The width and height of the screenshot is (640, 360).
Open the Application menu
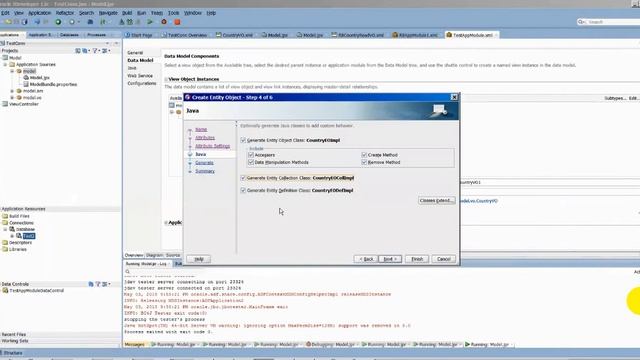40,13
